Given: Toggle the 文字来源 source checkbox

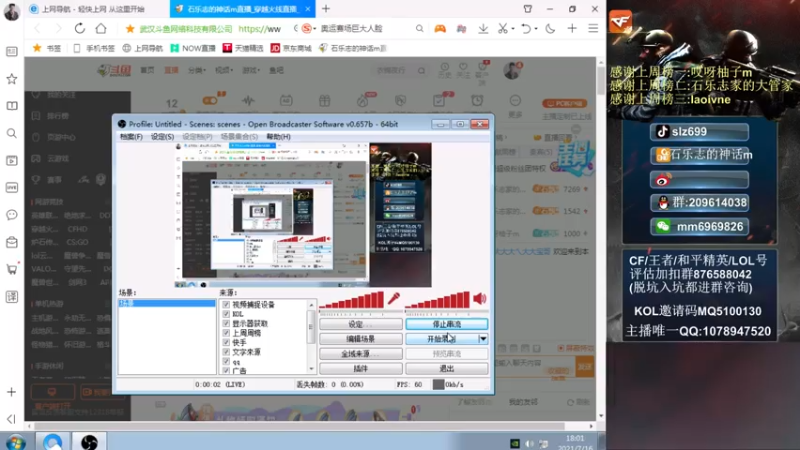Looking at the screenshot, I should [226, 352].
